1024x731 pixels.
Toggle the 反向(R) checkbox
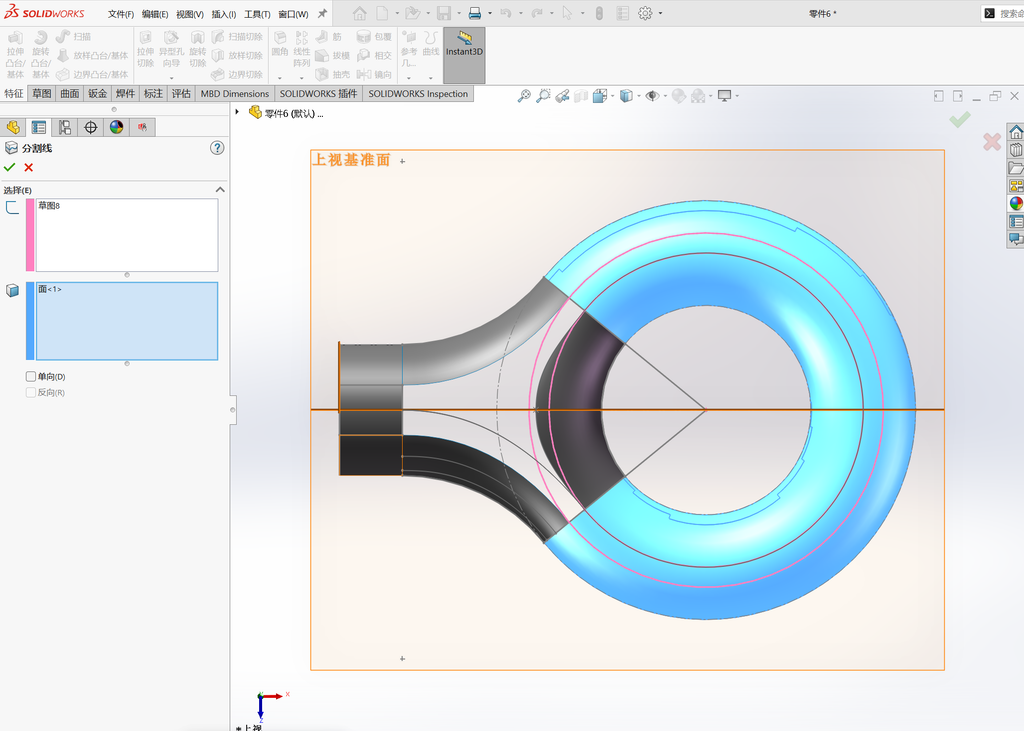click(31, 393)
